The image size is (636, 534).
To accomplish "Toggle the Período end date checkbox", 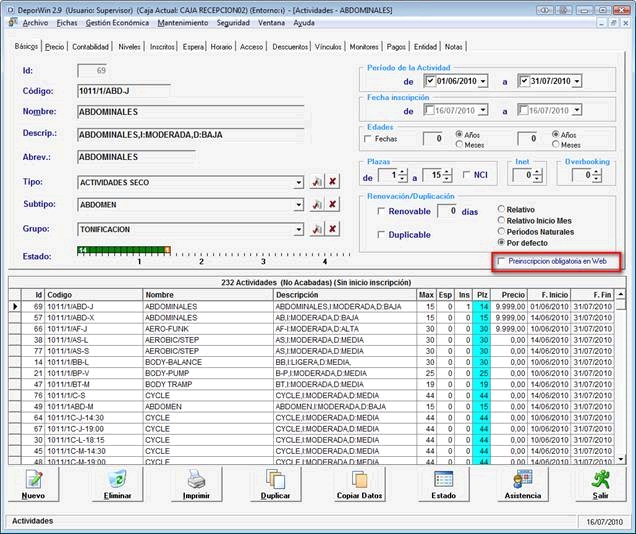I will 524,81.
